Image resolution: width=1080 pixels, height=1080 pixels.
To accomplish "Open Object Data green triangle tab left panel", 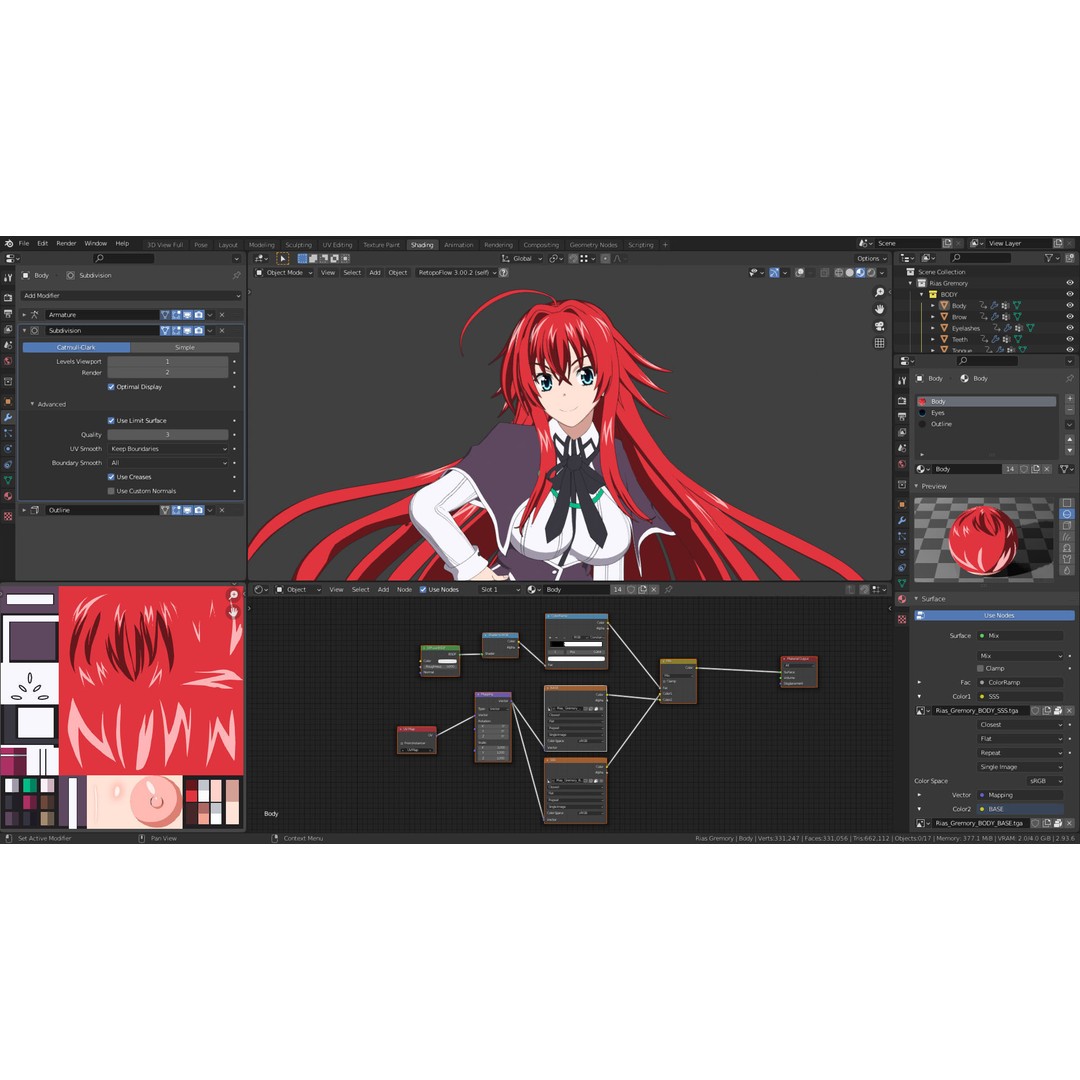I will tap(8, 480).
